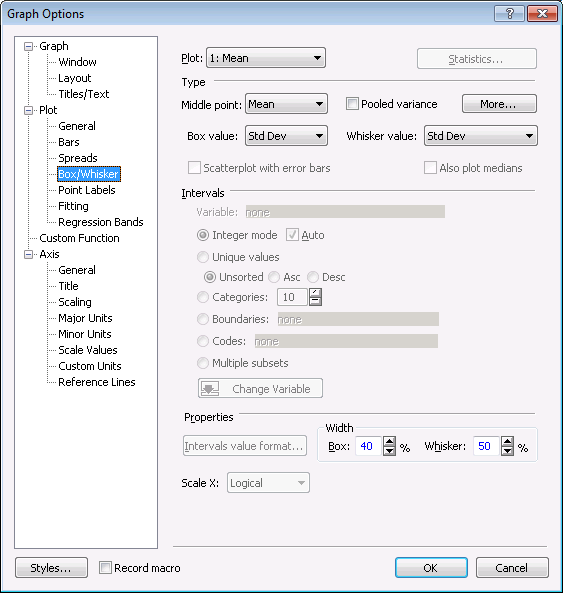Open the Plot selection dropdown
Viewport: 563px width, 593px height.
click(x=266, y=58)
